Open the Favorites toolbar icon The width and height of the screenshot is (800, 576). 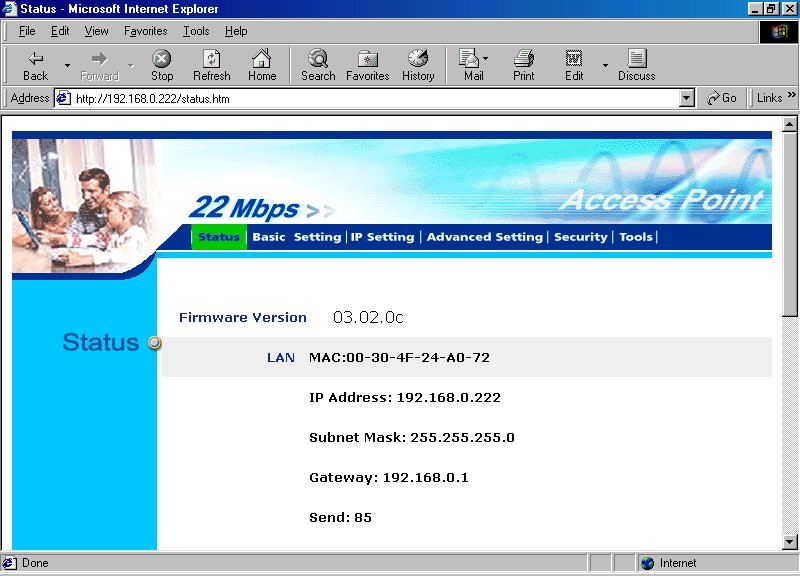click(x=367, y=65)
